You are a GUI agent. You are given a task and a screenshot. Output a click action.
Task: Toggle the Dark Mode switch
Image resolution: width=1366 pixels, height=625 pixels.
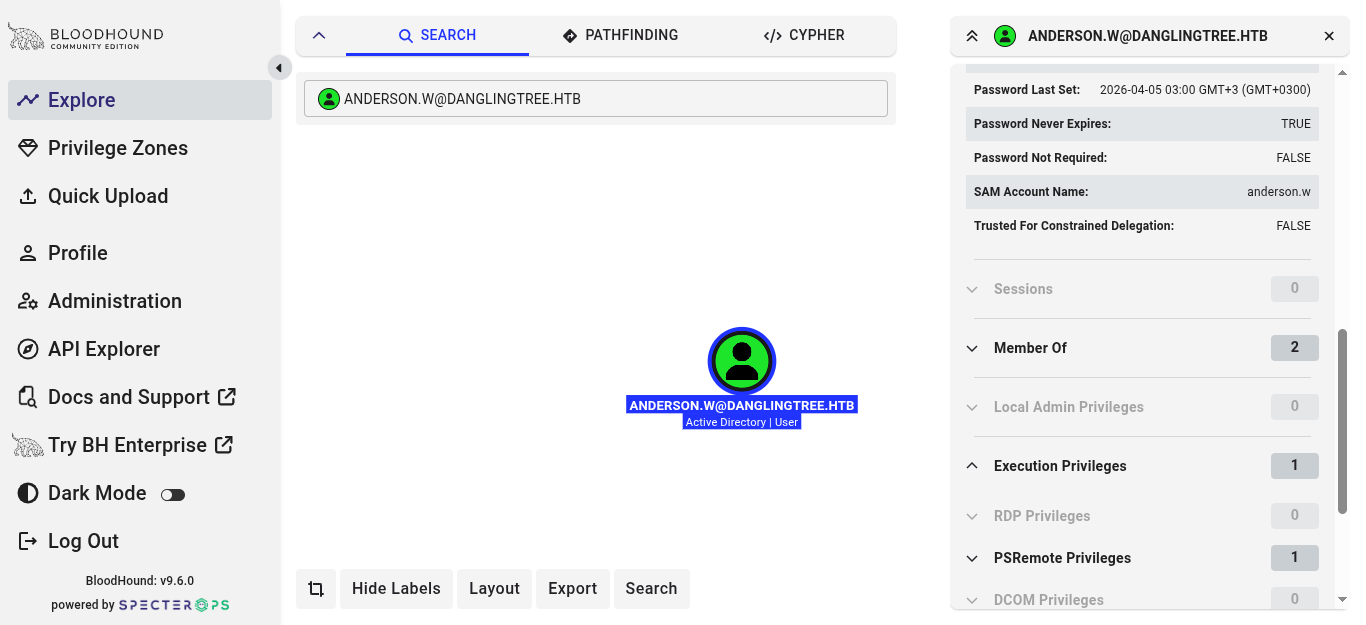173,494
